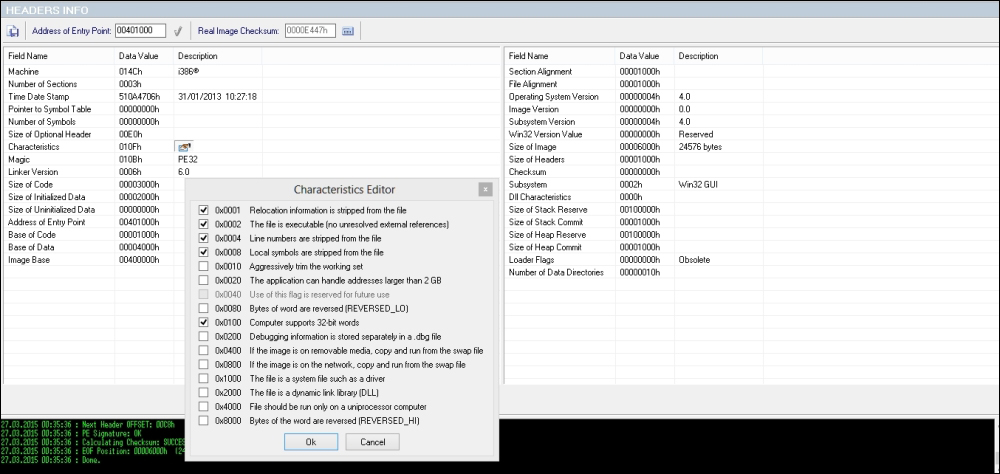The width and height of the screenshot is (1000, 474).
Task: Select the Size of Heap Commit row
Action: click(x=750, y=248)
